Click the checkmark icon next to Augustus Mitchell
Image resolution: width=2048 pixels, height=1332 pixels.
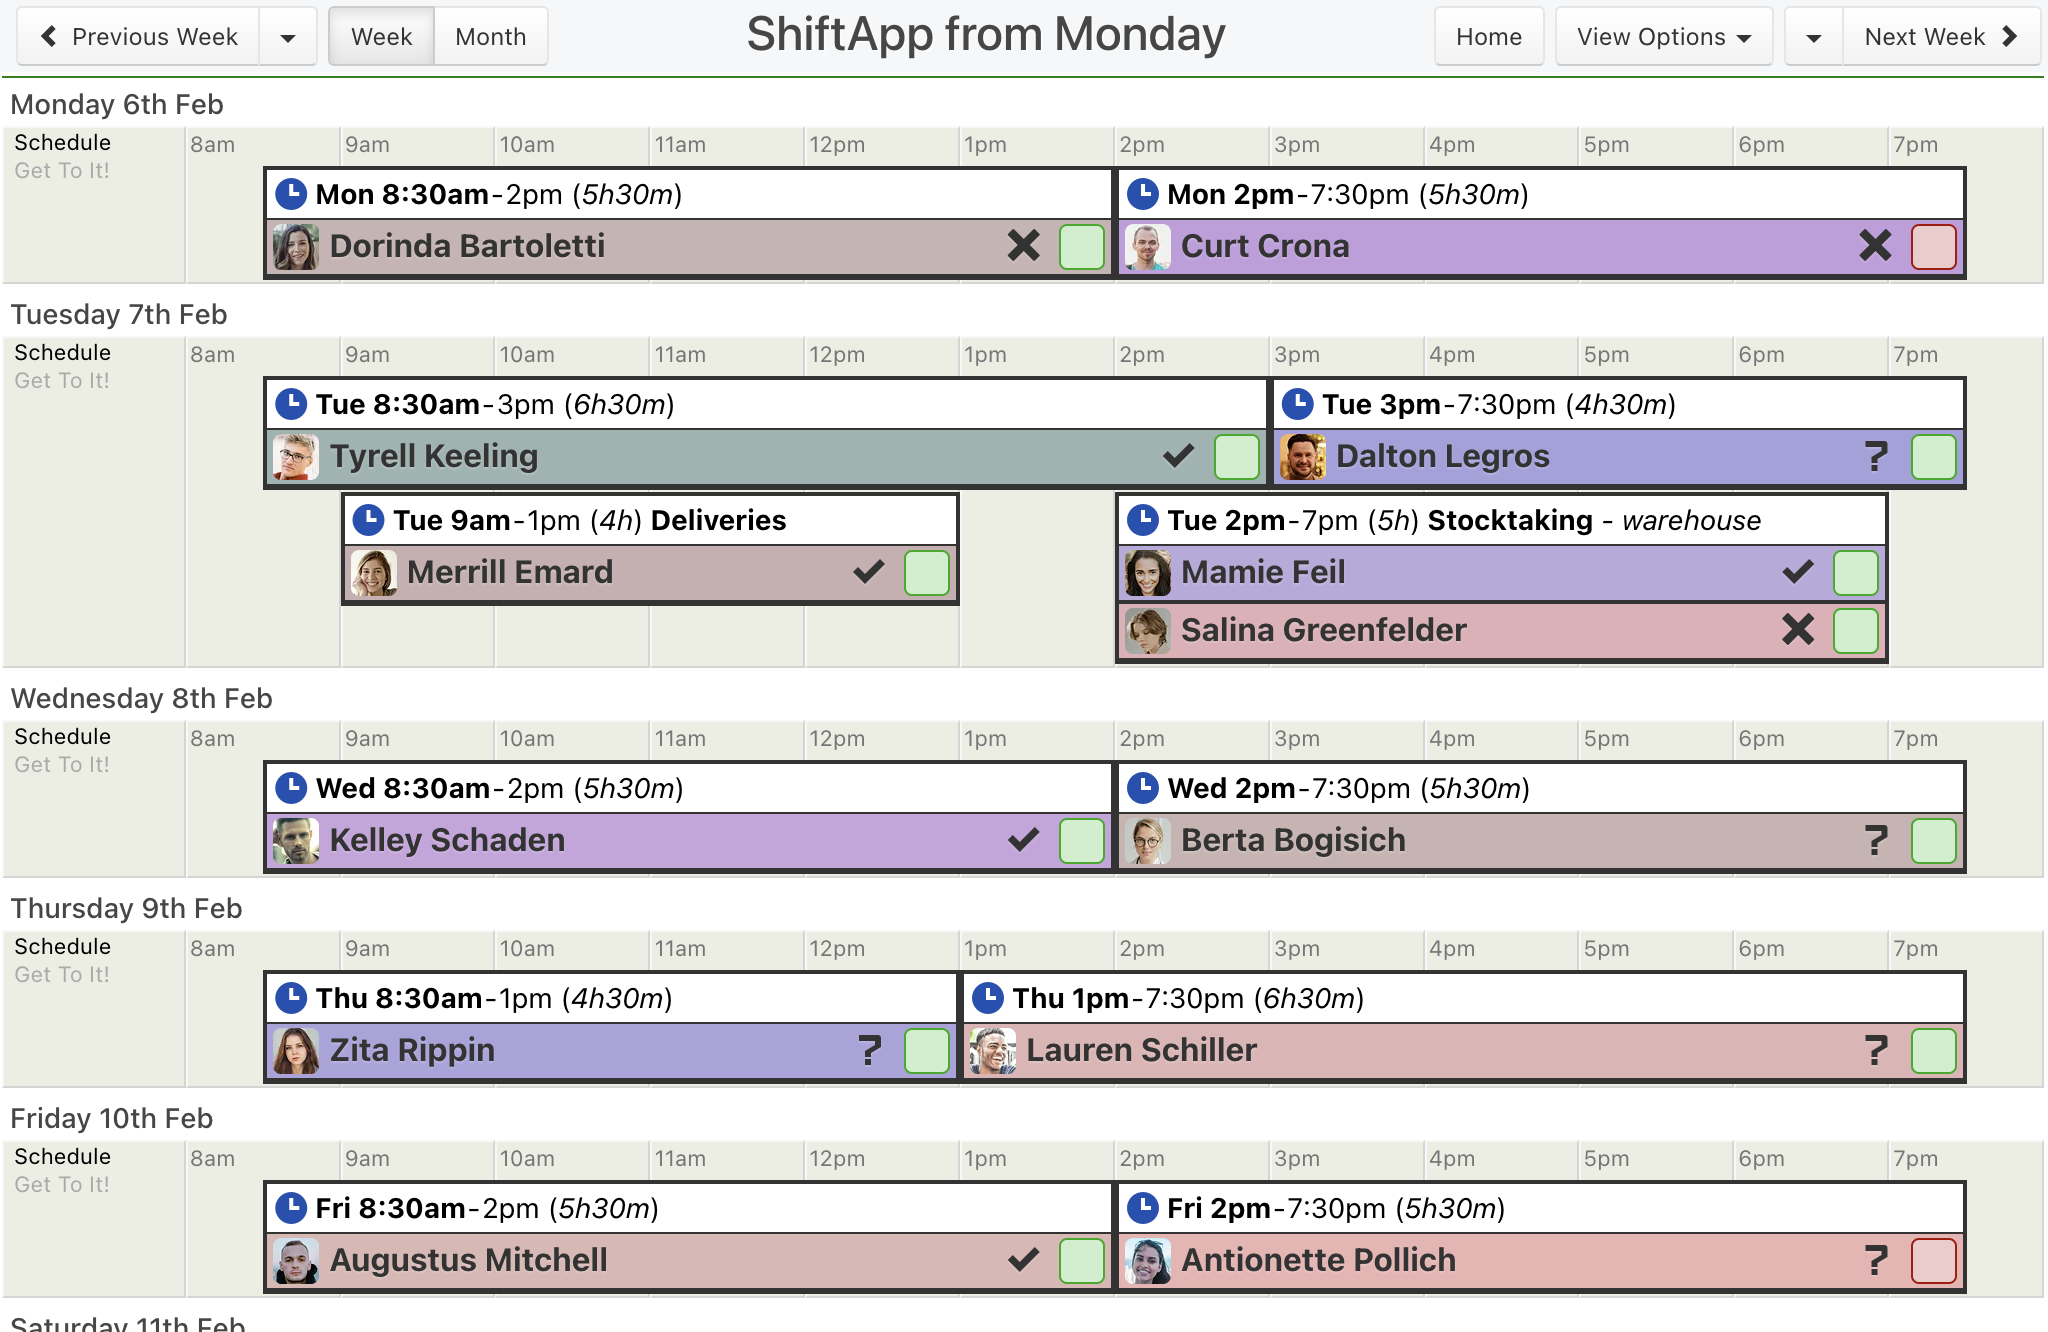click(1023, 1260)
